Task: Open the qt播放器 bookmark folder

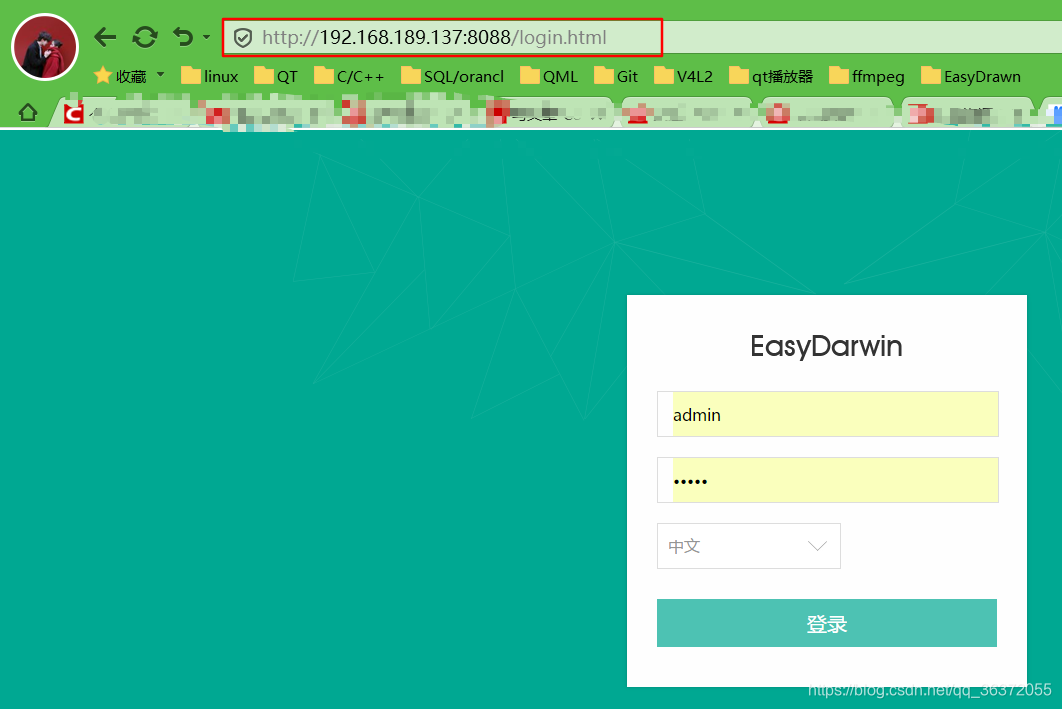Action: pyautogui.click(x=771, y=76)
